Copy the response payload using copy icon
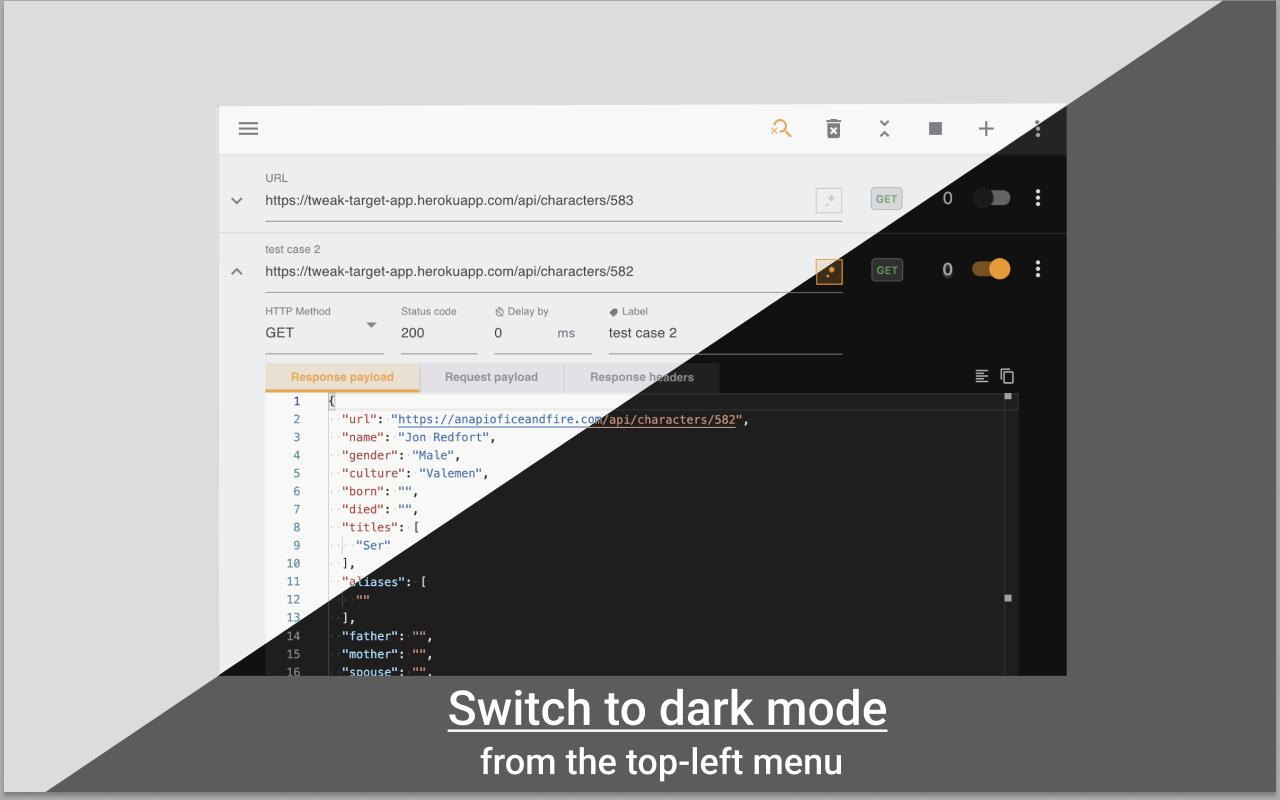Image resolution: width=1280 pixels, height=800 pixels. point(1007,375)
